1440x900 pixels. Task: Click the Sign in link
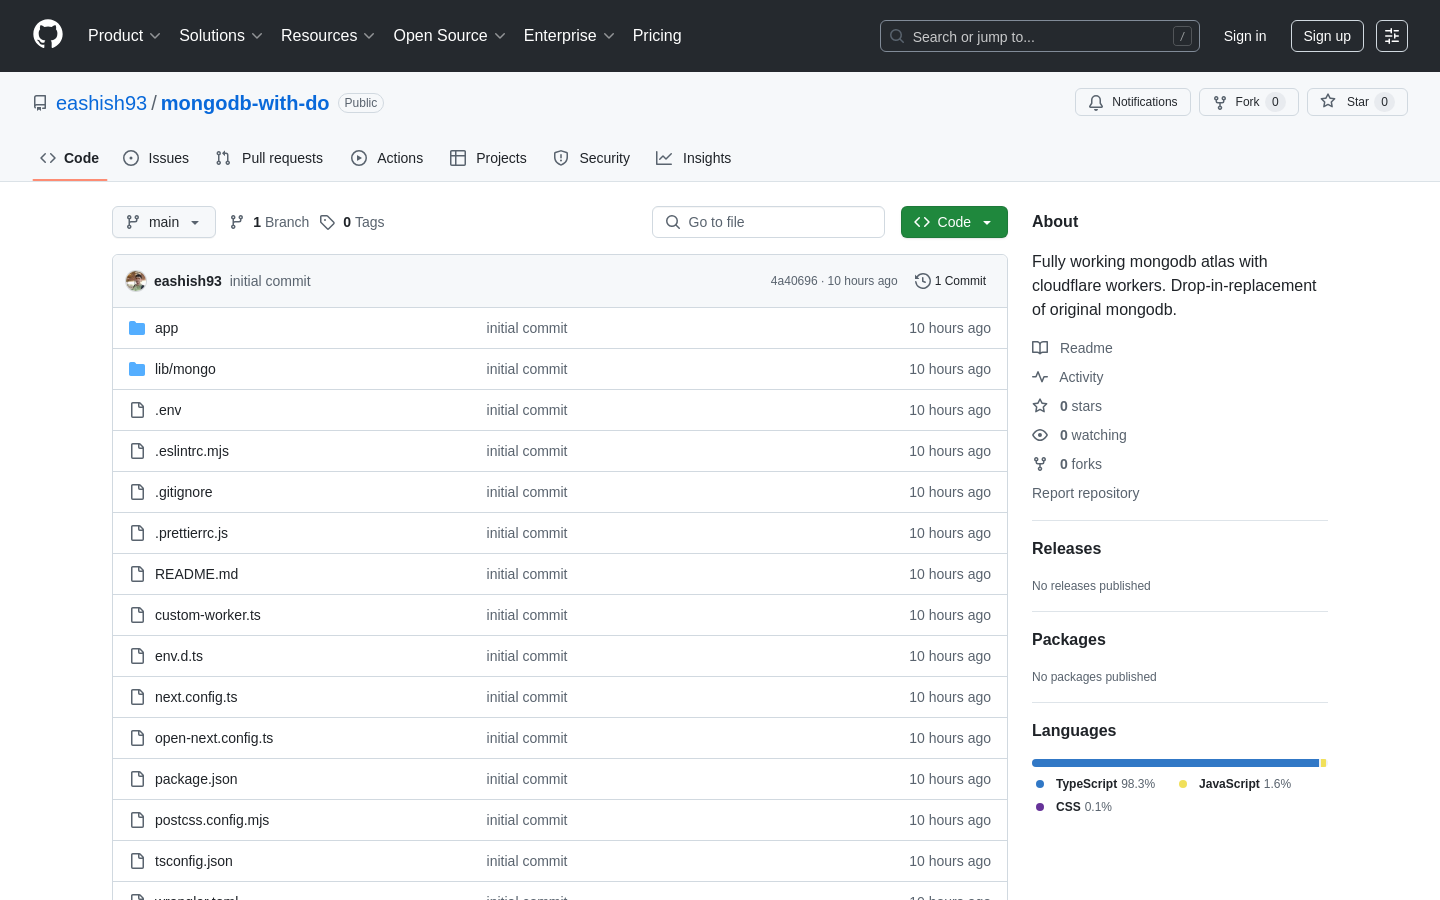point(1245,36)
